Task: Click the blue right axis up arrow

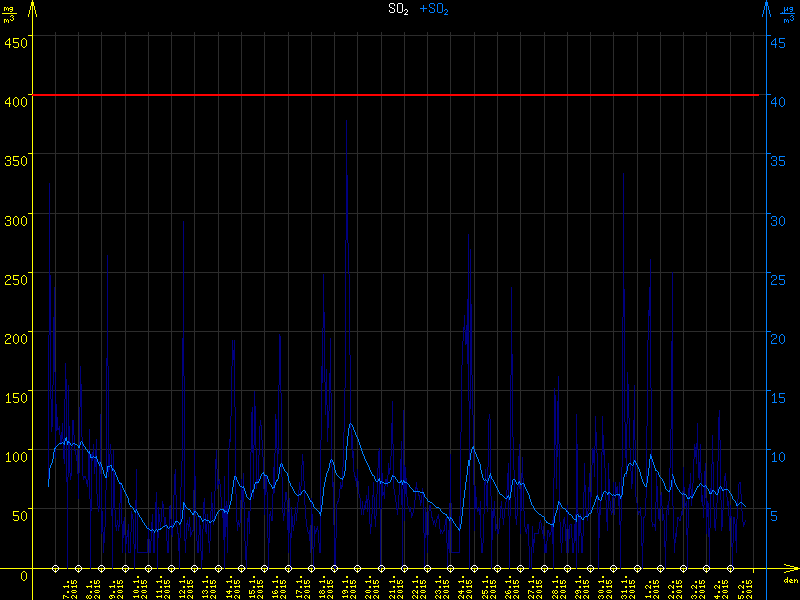Action: click(766, 10)
